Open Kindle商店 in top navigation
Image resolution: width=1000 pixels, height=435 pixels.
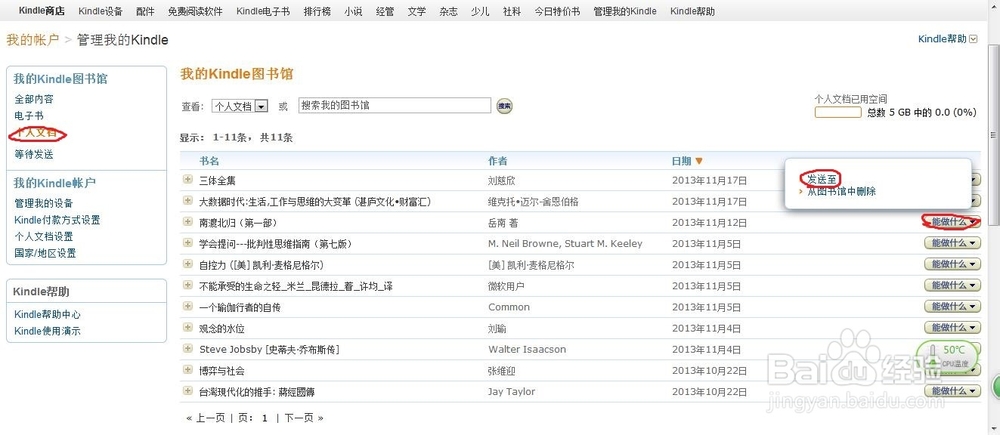coord(41,11)
